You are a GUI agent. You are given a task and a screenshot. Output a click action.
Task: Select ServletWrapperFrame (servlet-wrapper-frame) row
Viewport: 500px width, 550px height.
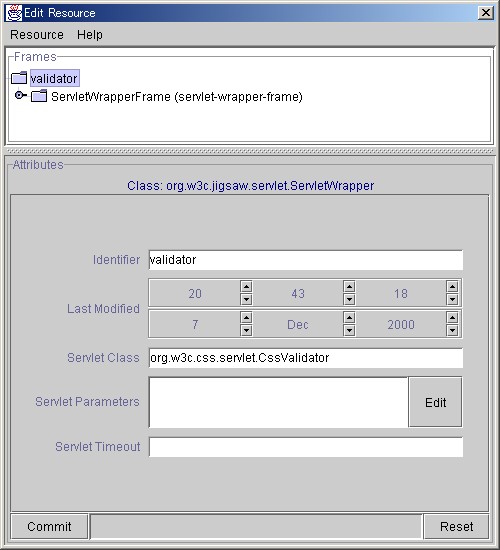(x=176, y=96)
